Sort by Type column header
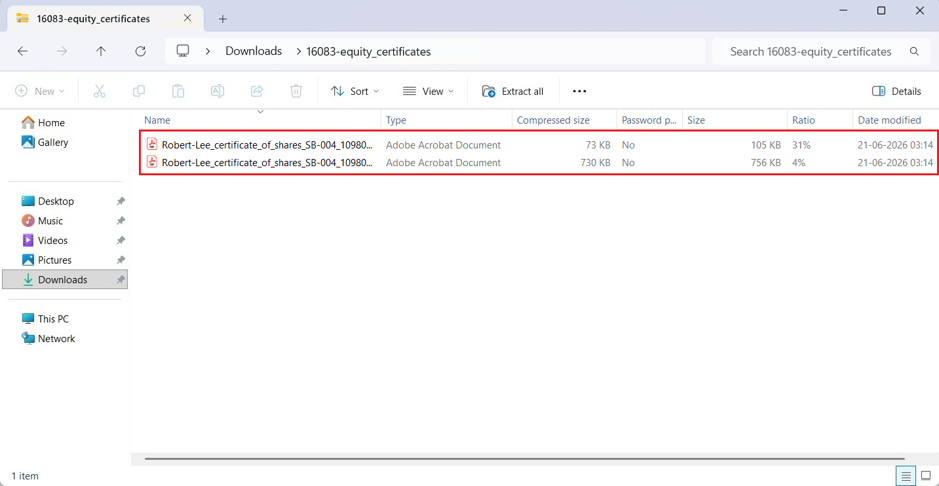This screenshot has height=486, width=939. click(x=447, y=120)
